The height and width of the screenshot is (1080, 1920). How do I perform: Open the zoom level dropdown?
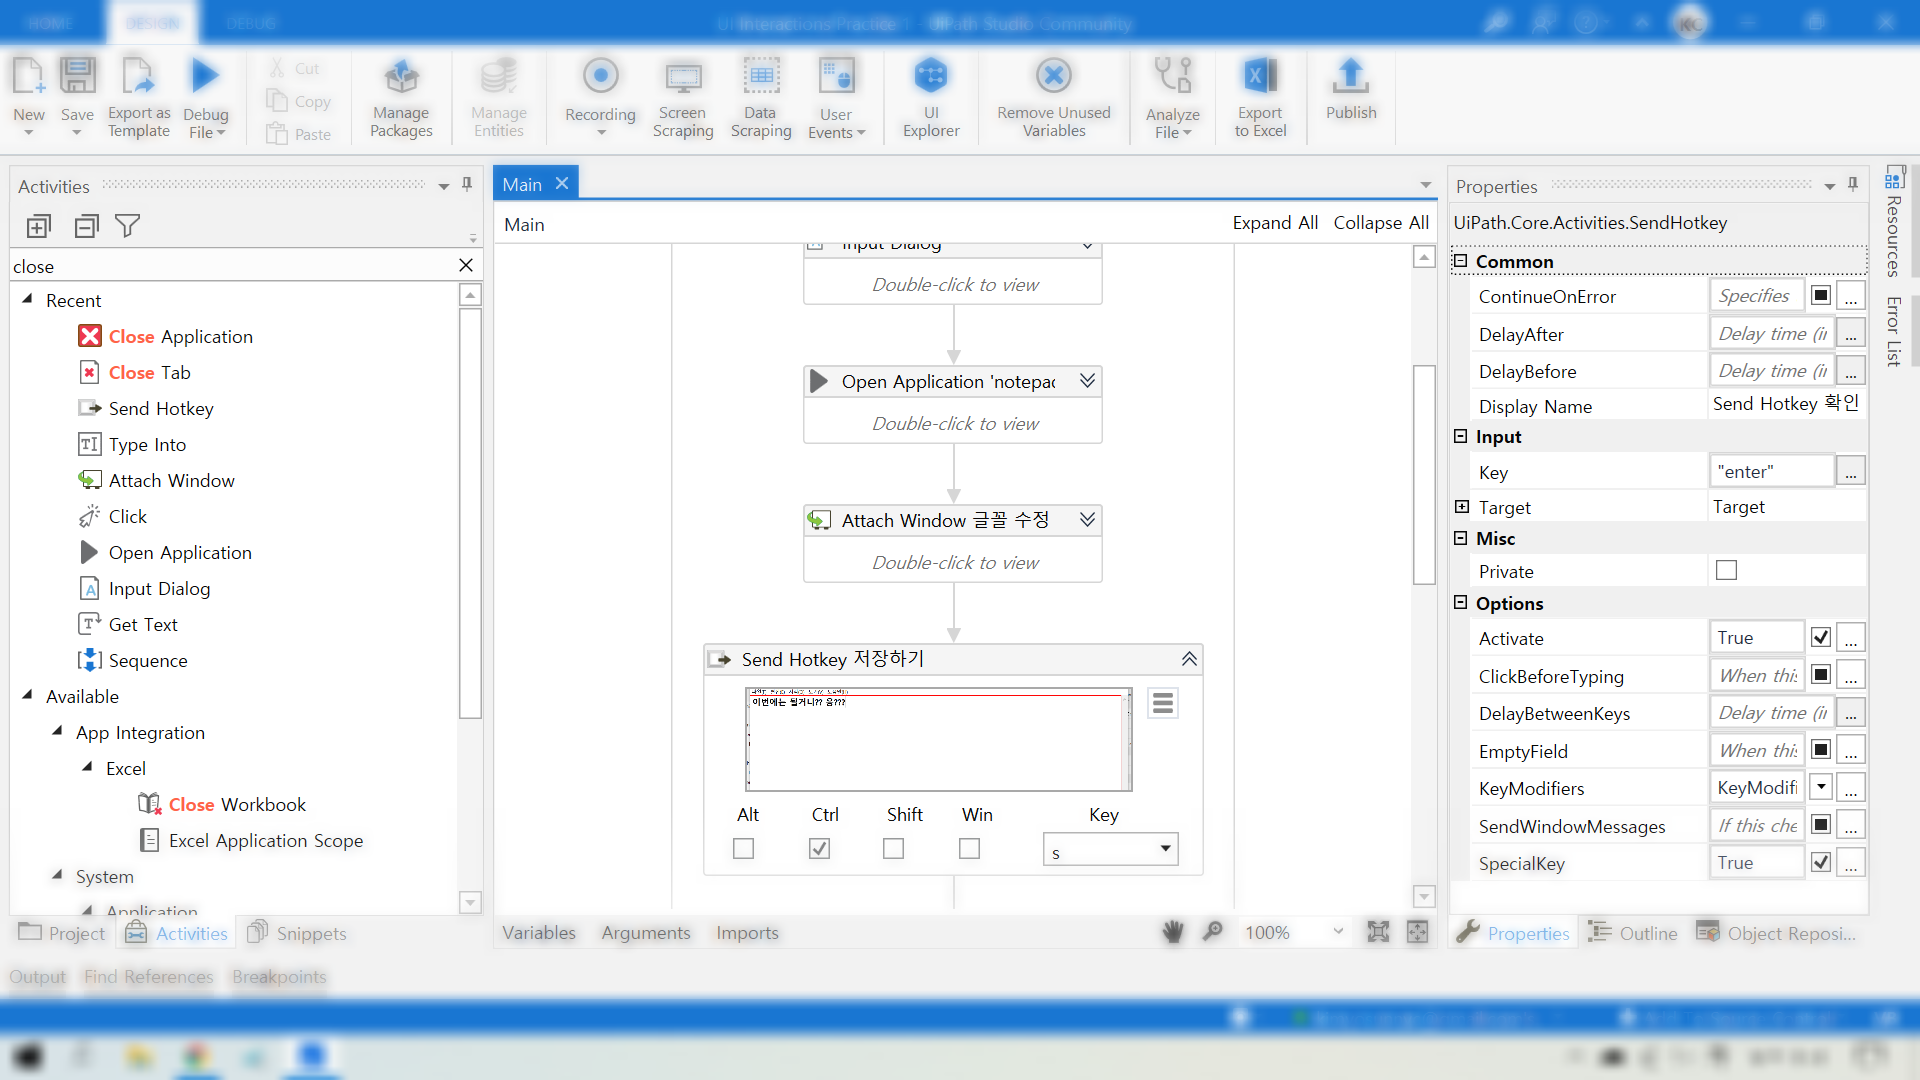[1338, 932]
